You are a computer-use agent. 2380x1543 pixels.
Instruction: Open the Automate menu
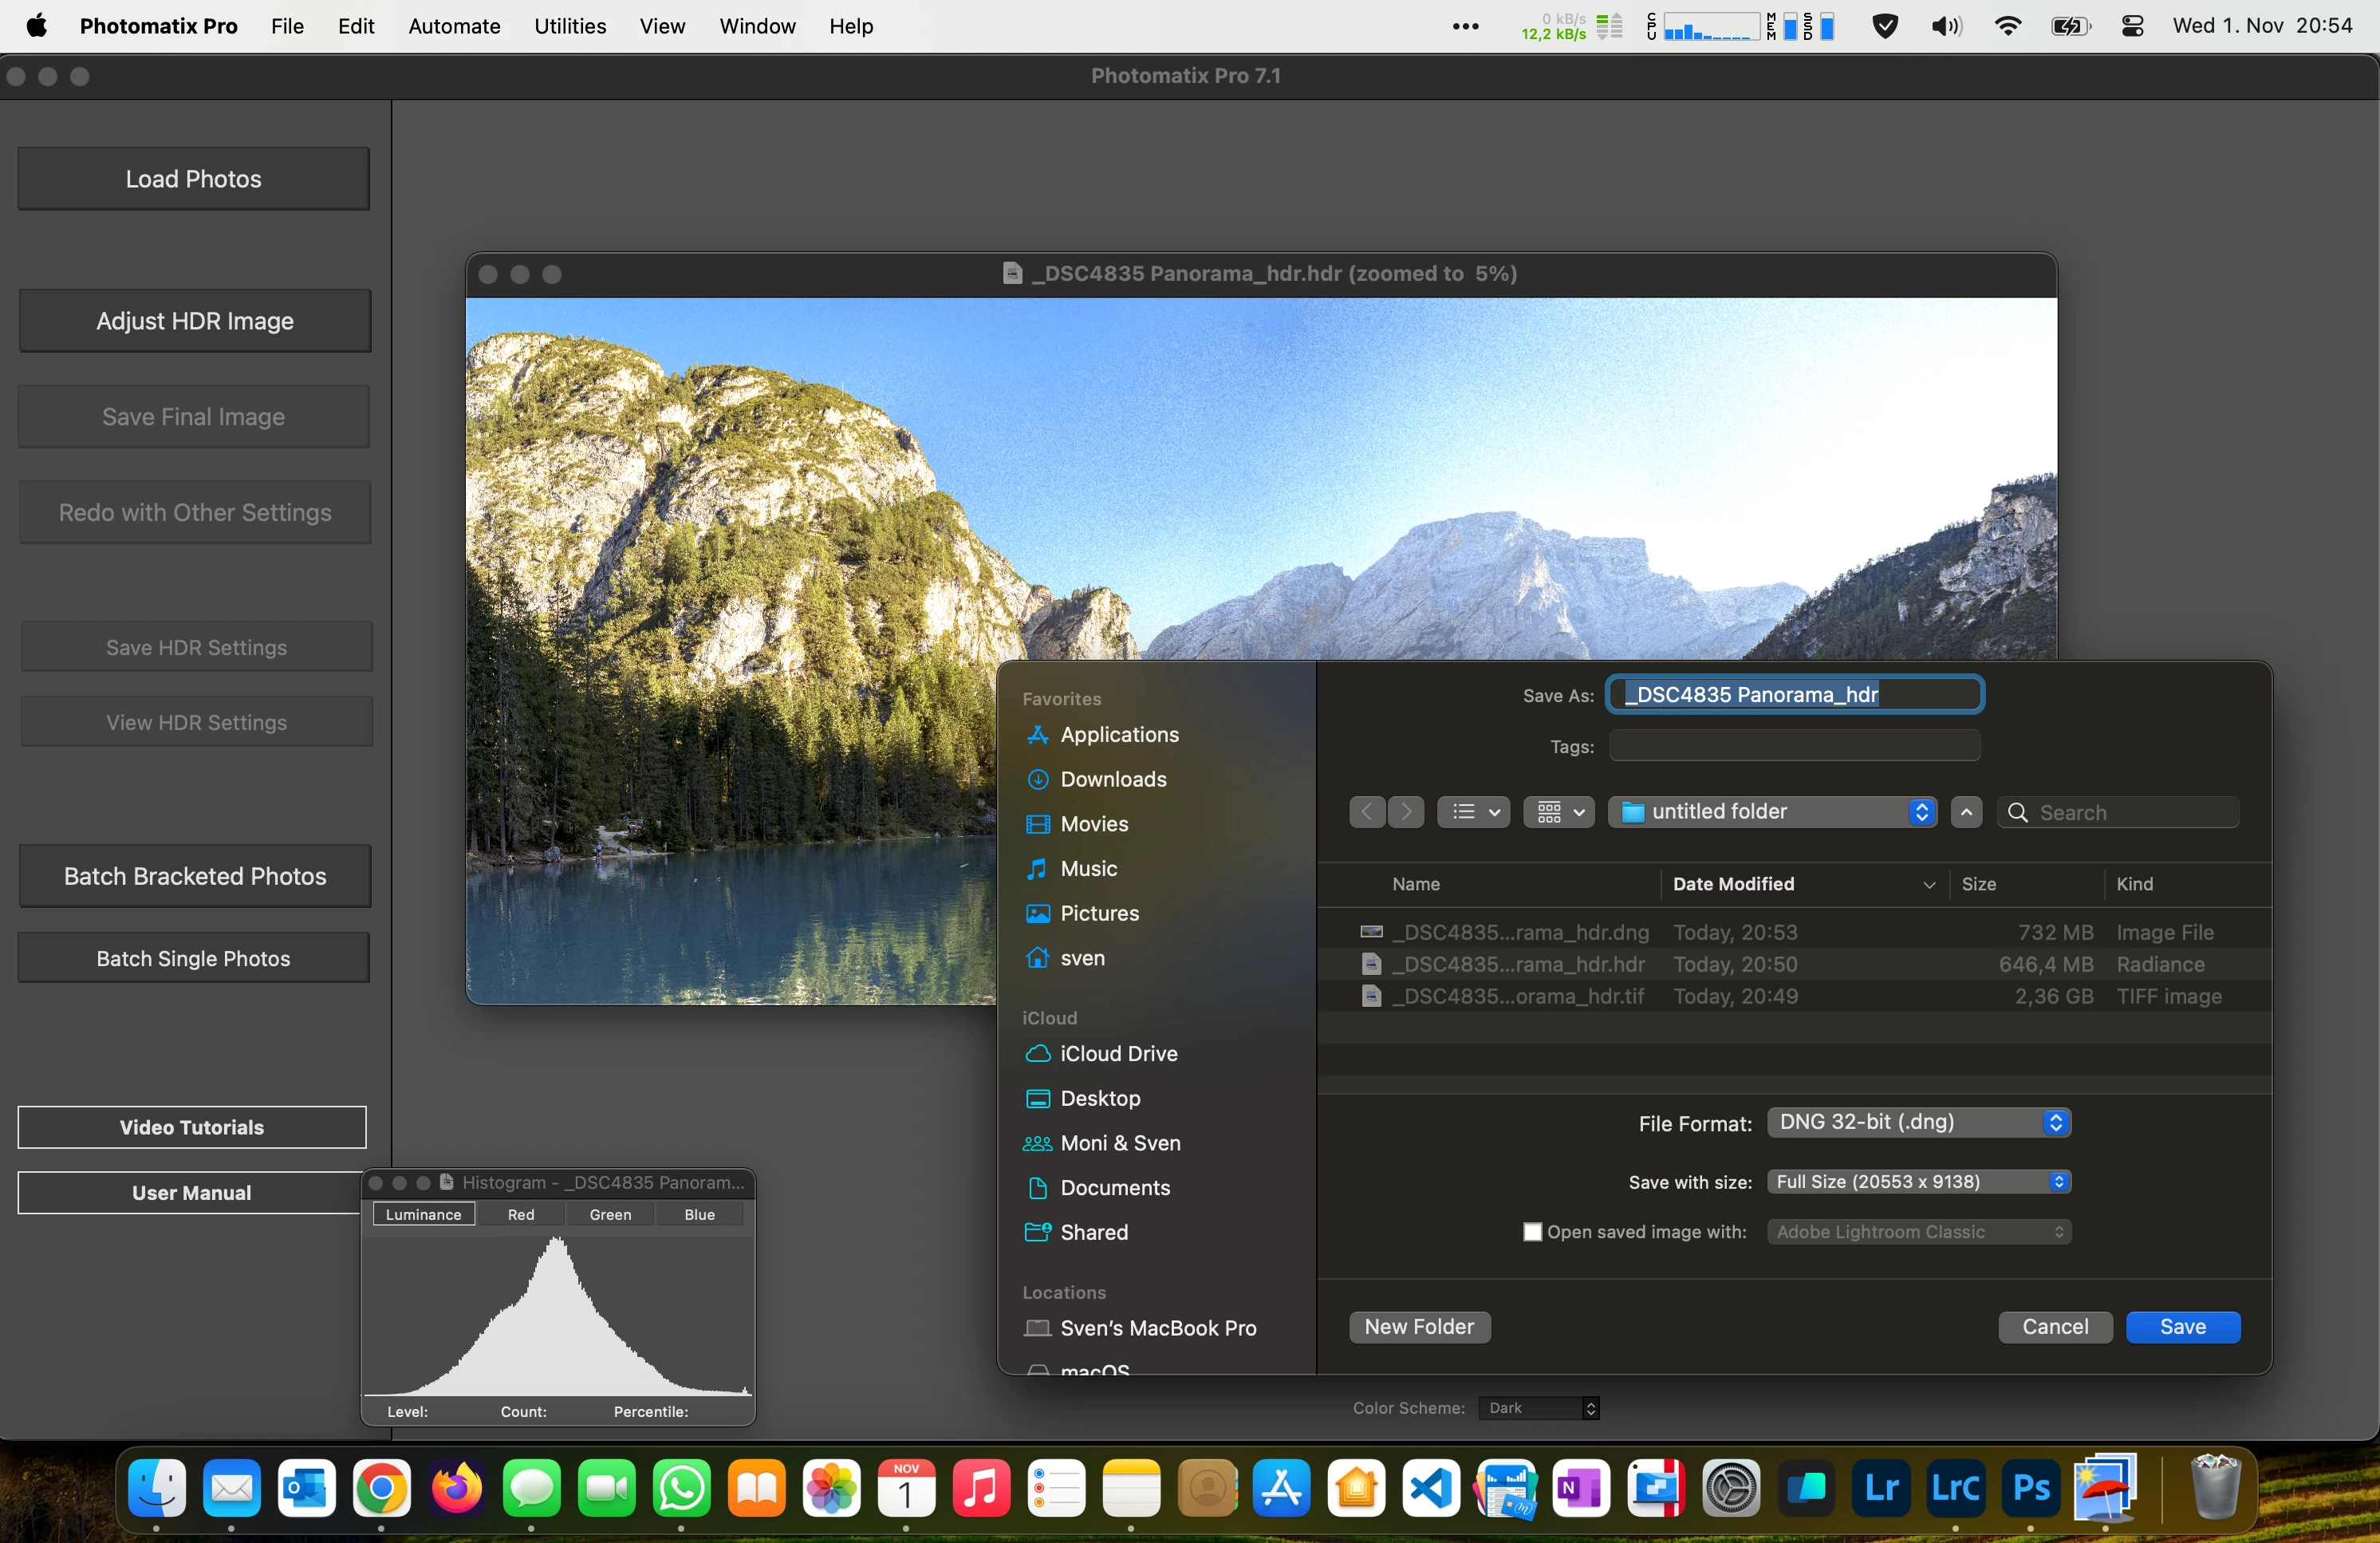pos(454,26)
